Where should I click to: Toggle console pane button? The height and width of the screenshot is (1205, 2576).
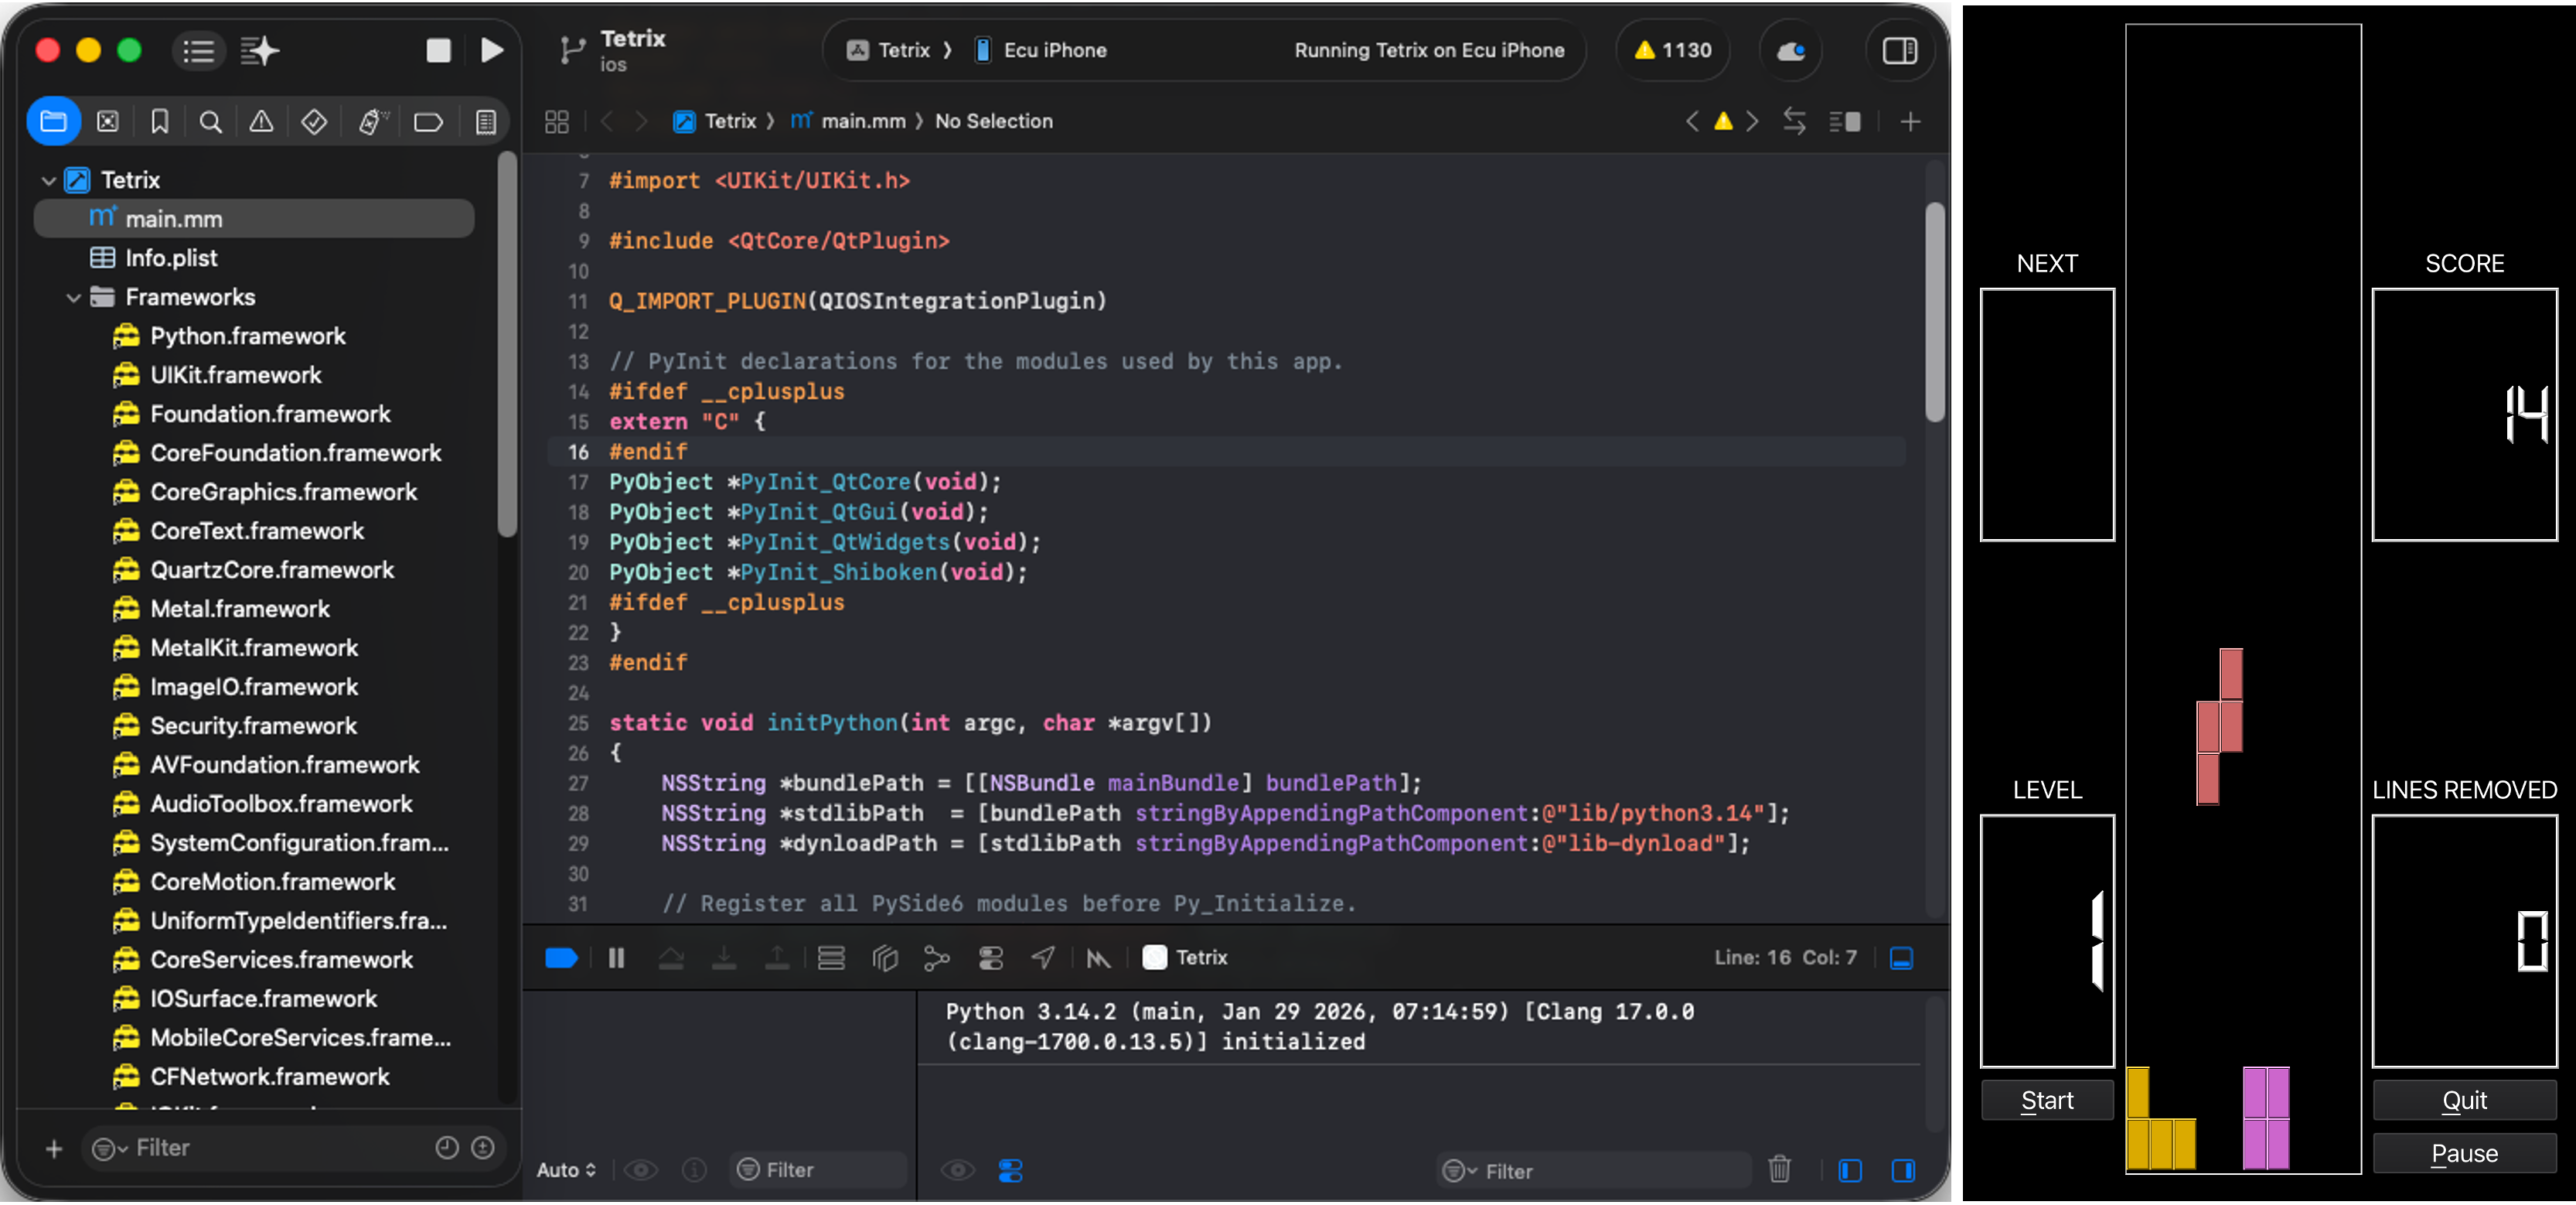[x=1902, y=1170]
